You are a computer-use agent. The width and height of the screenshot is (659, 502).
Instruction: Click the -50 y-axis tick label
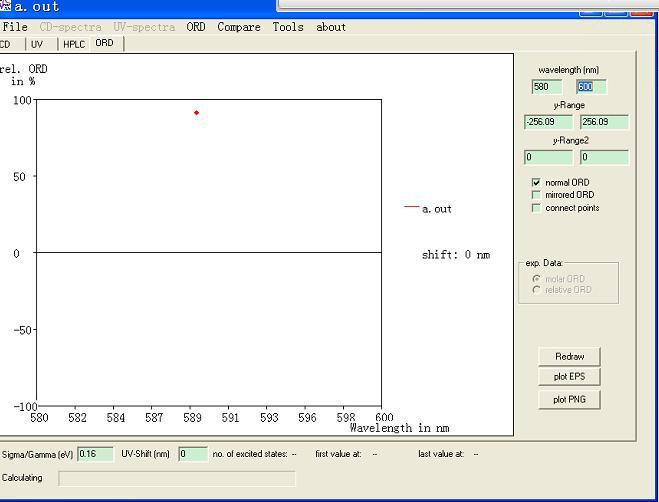click(x=22, y=330)
